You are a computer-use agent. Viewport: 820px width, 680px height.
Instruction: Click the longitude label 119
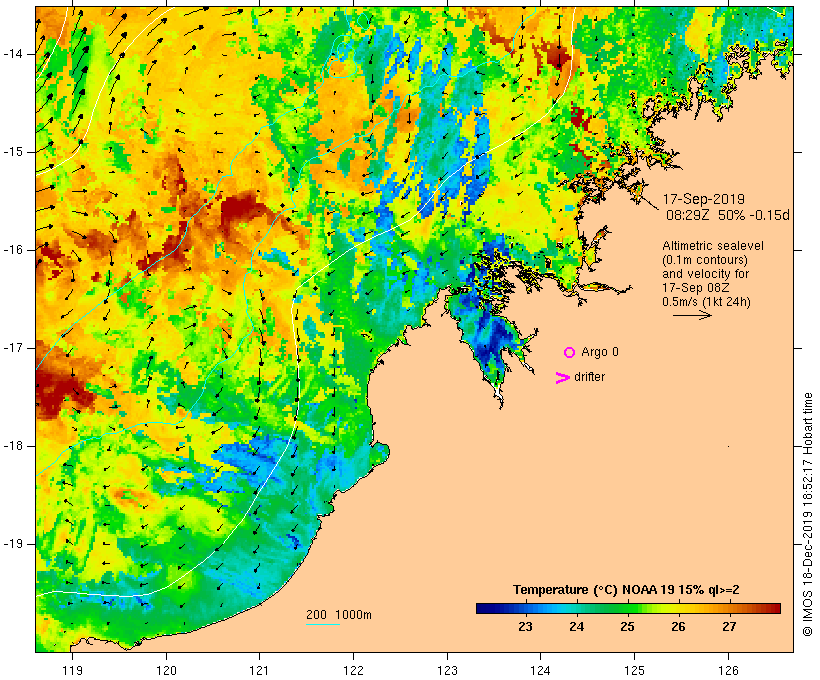click(72, 670)
